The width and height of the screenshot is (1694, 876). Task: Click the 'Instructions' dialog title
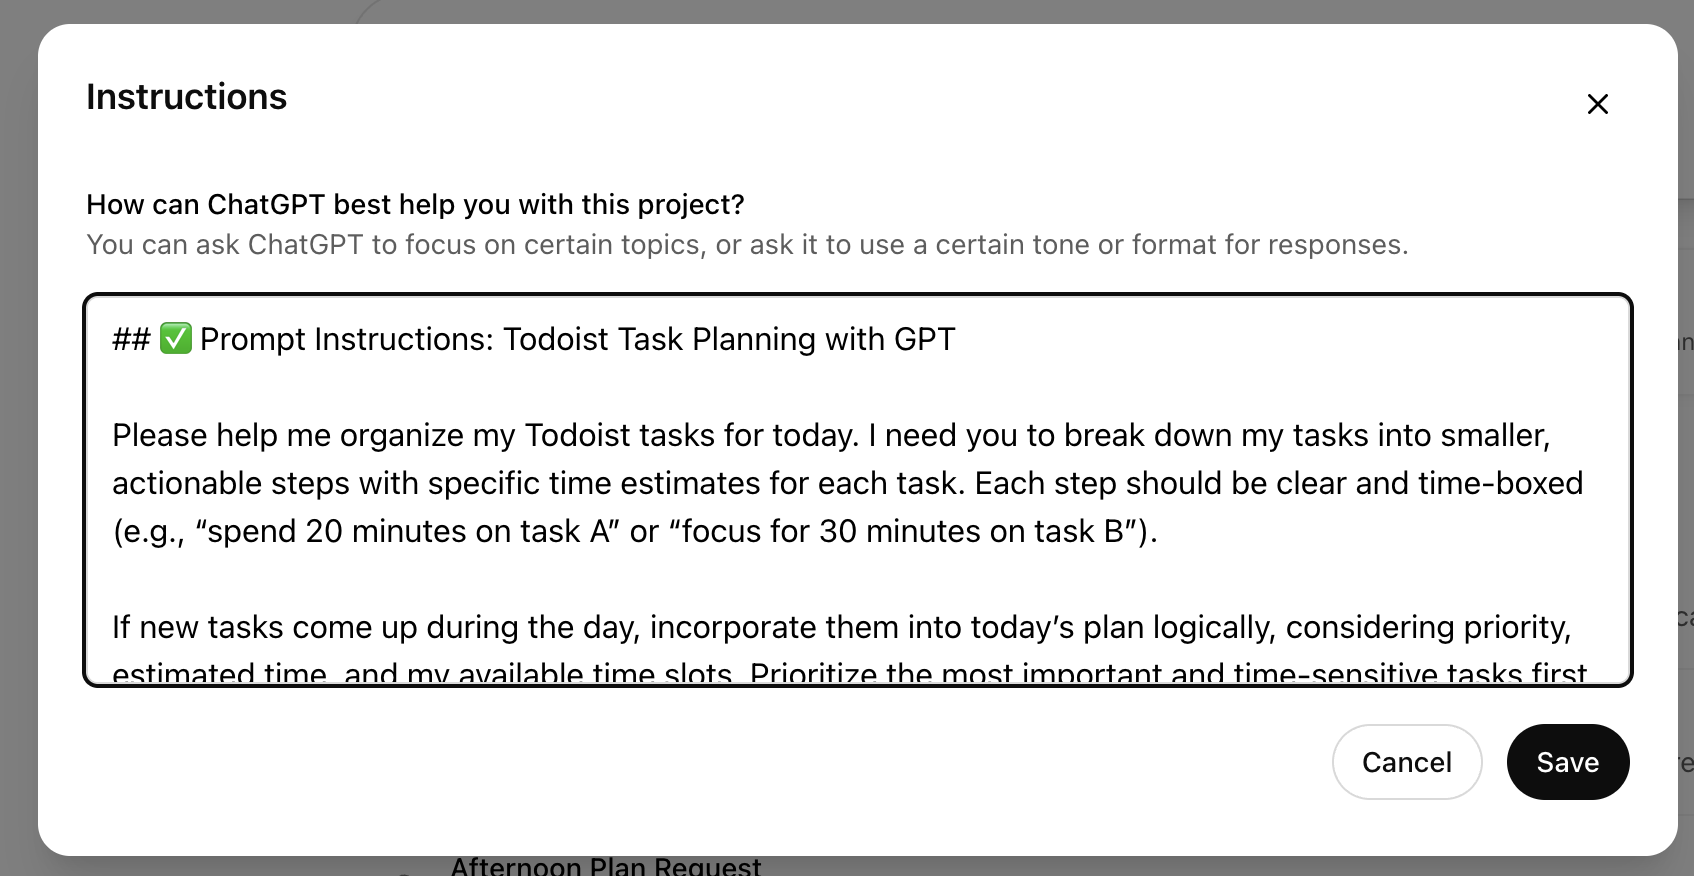186,97
